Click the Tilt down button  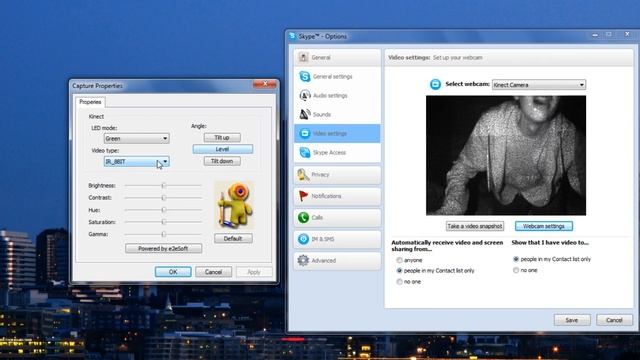222,161
